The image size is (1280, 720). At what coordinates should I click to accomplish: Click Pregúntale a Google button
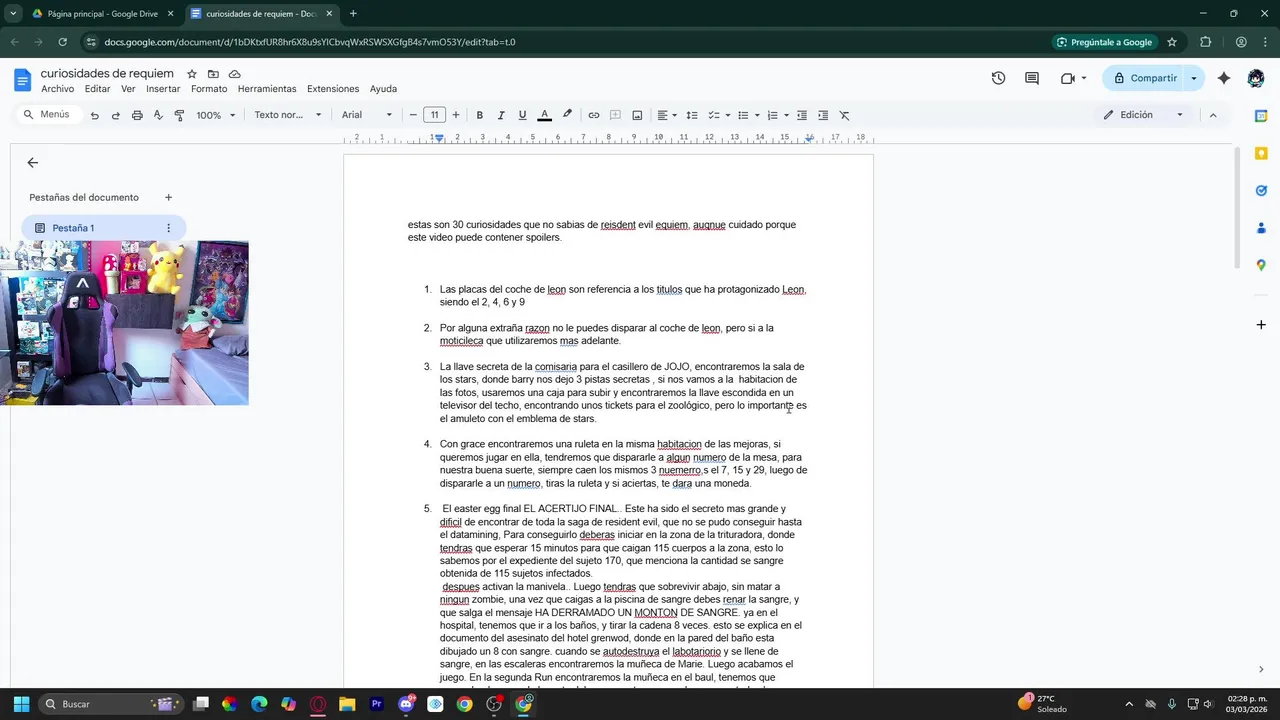(x=1105, y=42)
